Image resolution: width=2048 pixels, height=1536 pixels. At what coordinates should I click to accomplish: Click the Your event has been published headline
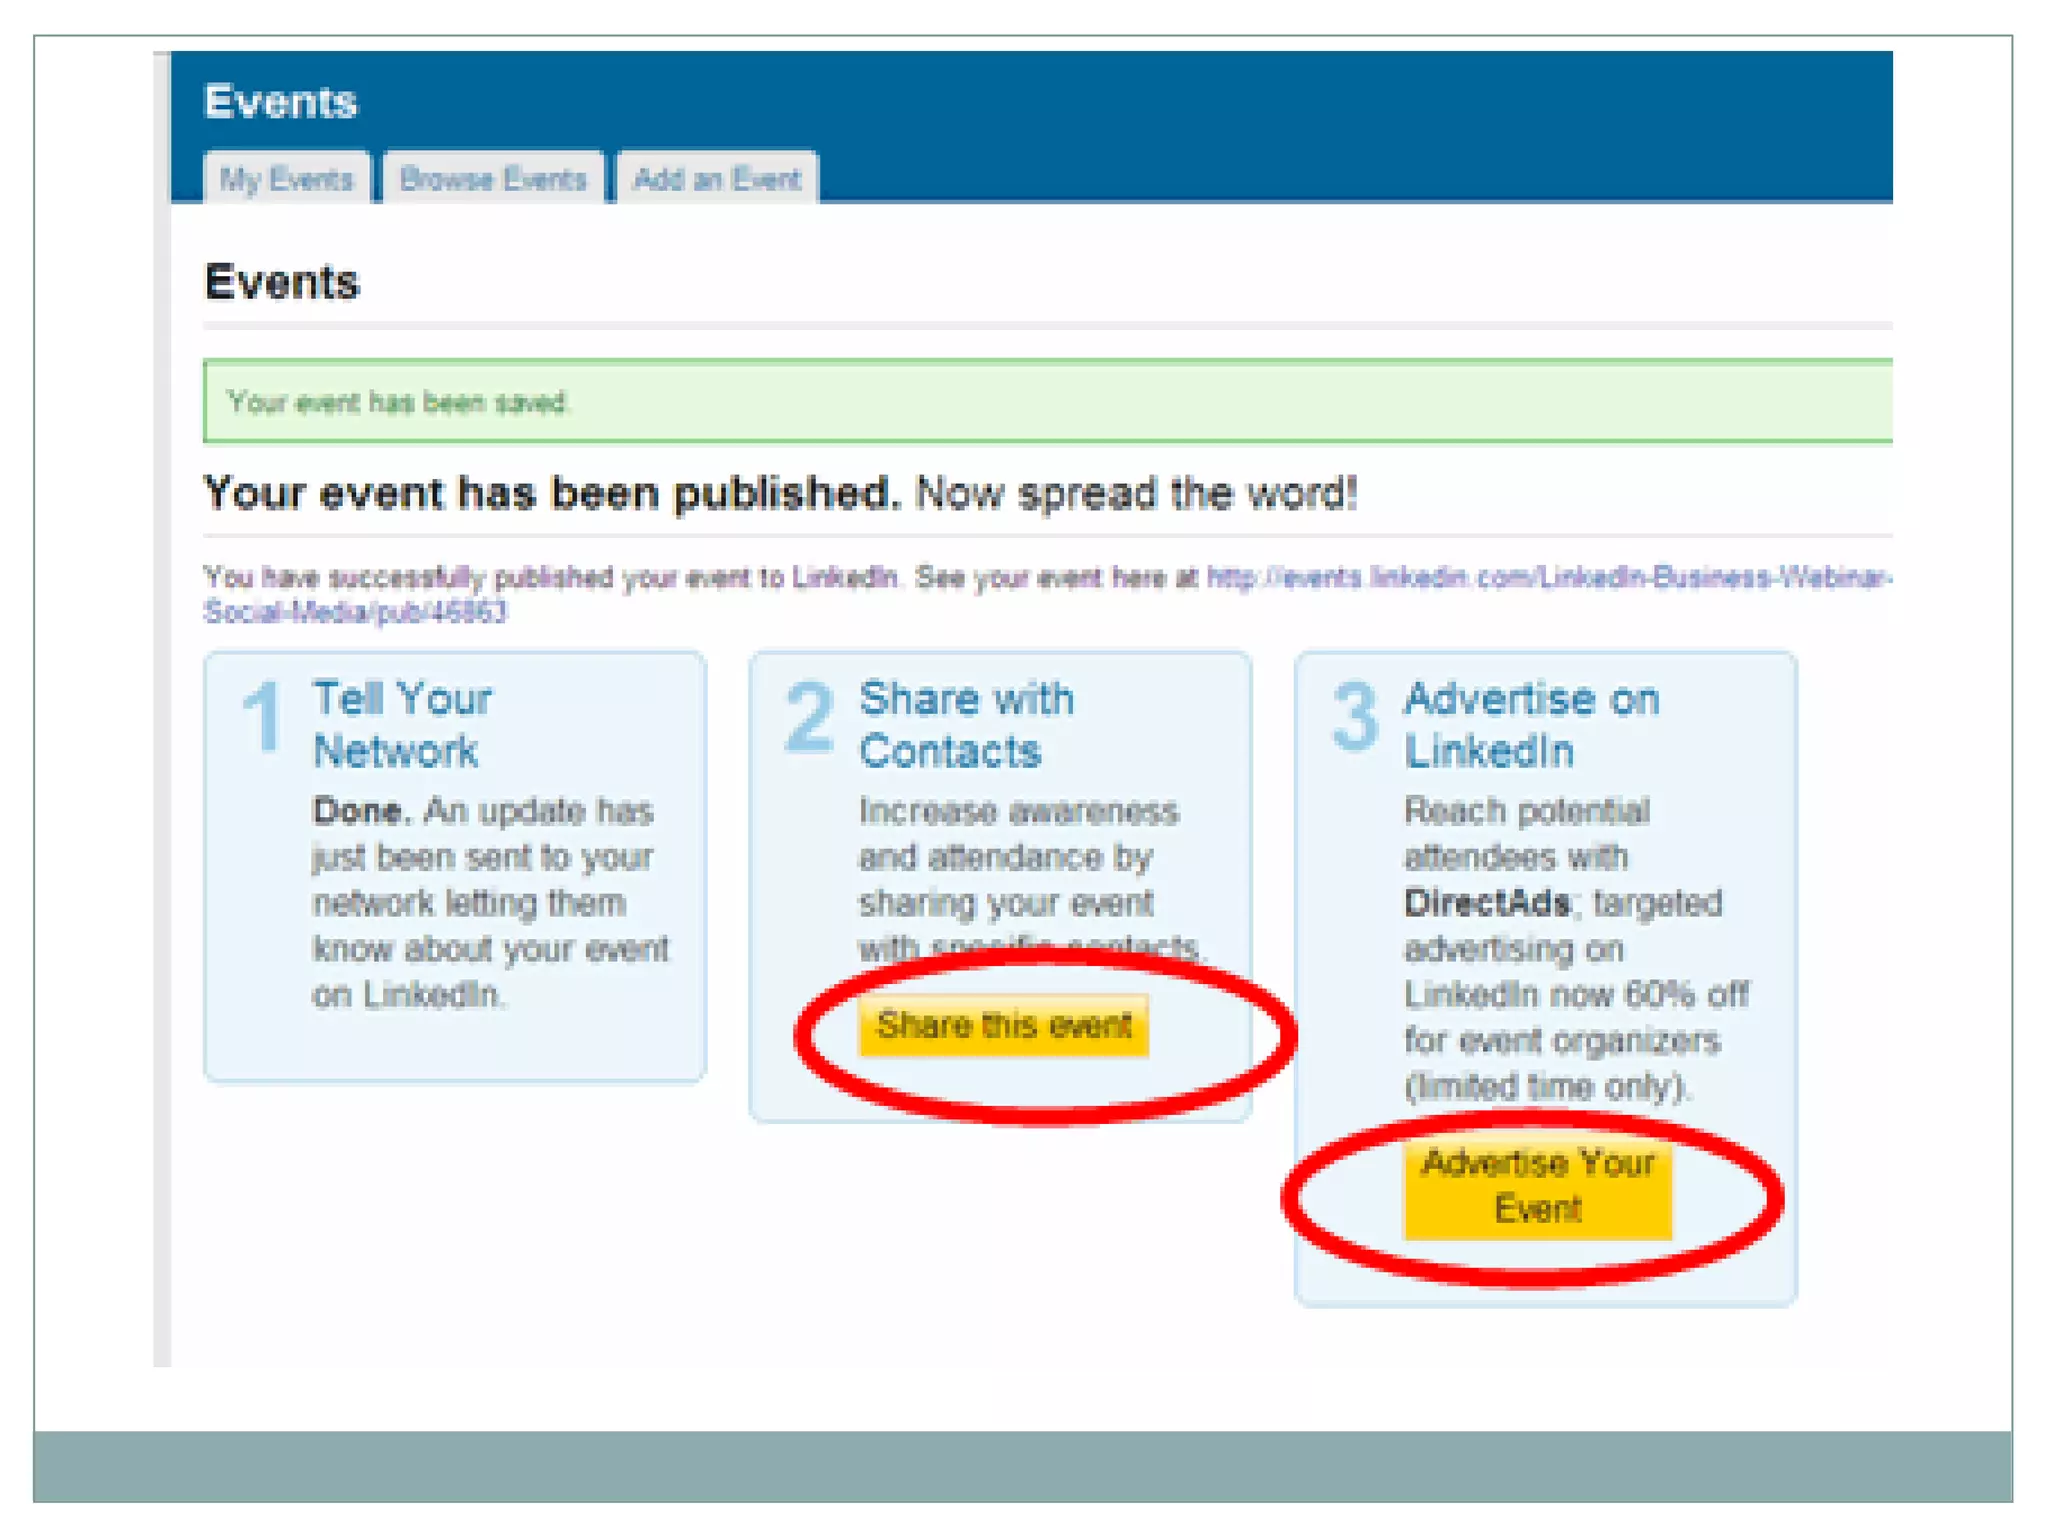pos(551,493)
